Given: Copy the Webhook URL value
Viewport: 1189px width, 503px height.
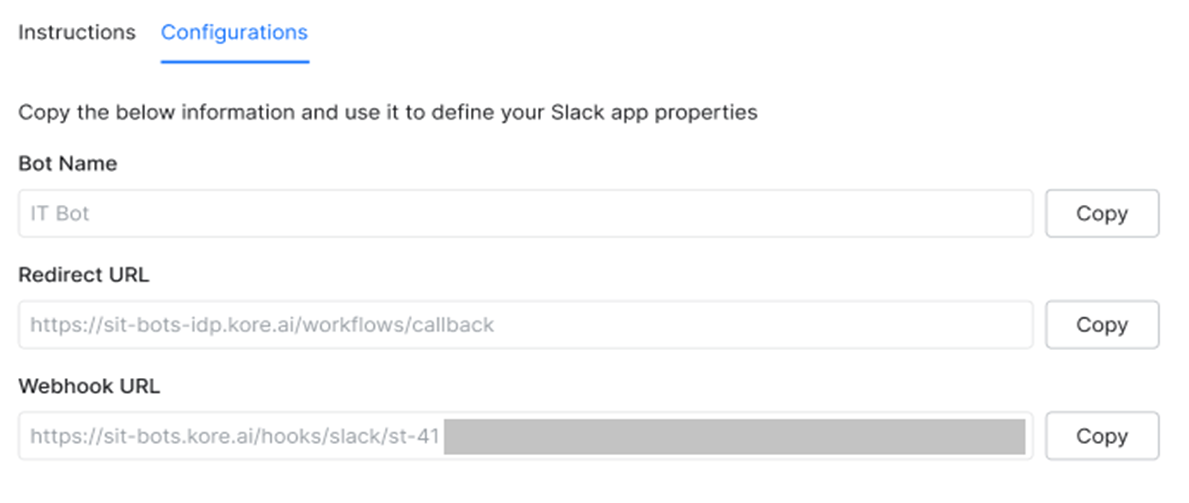Looking at the screenshot, I should click(1101, 436).
